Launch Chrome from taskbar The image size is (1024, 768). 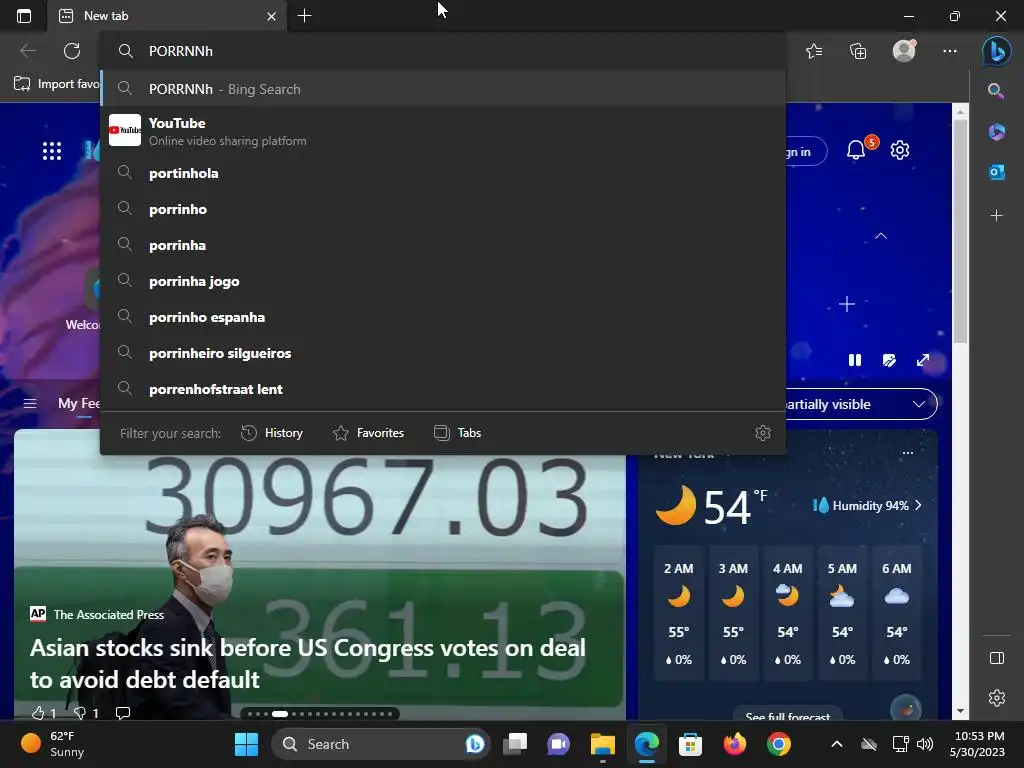tap(778, 744)
